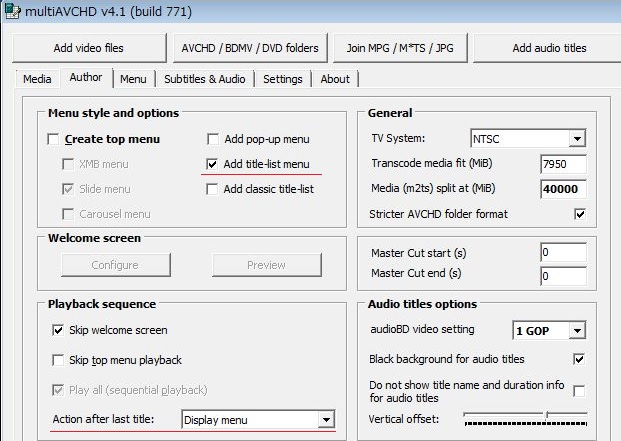Select the Author tab
Screen dimensions: 621x441
(86, 77)
